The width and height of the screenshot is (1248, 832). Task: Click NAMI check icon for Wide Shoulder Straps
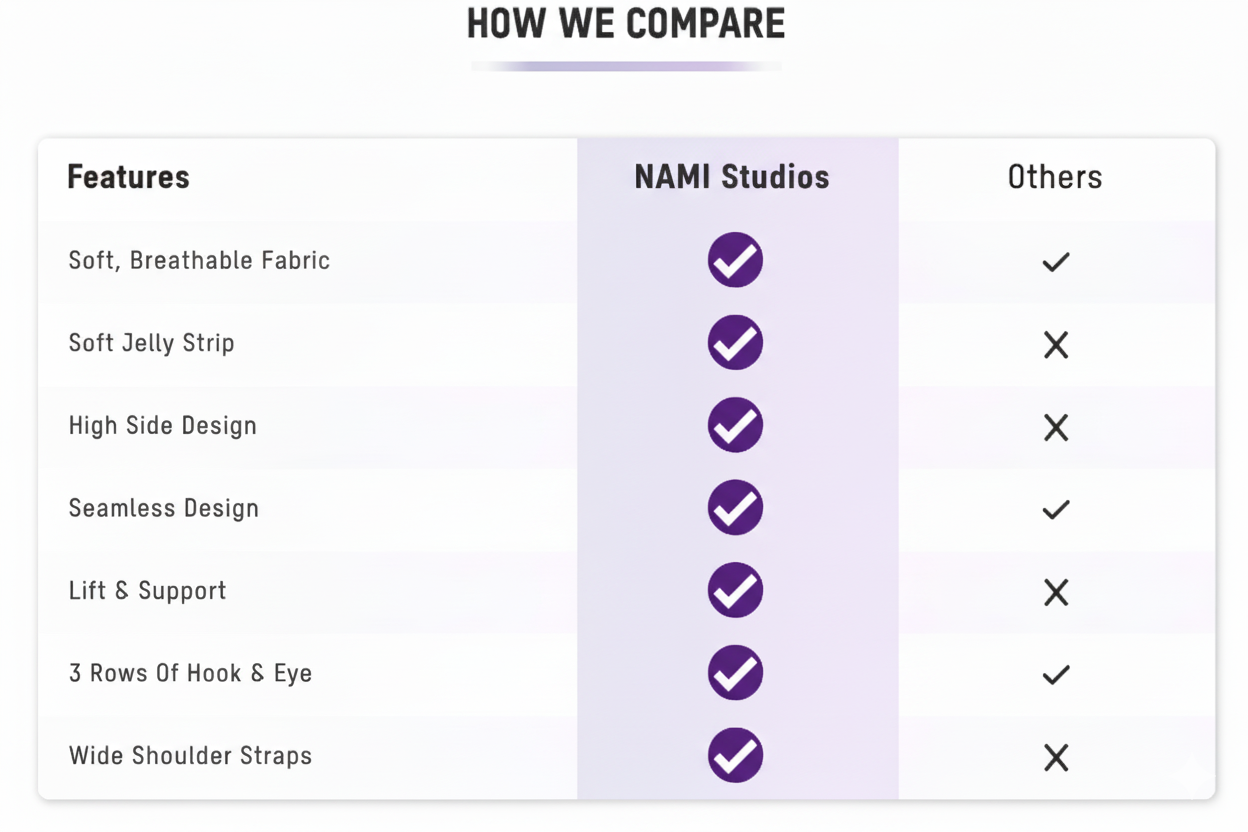click(735, 755)
